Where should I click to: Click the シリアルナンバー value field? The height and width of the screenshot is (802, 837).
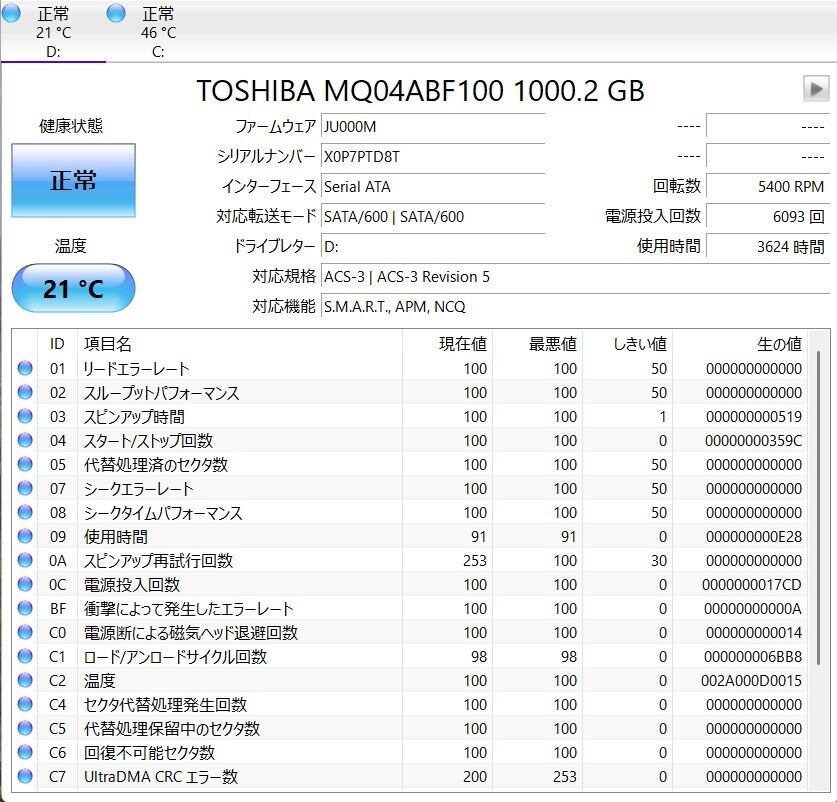click(x=432, y=157)
